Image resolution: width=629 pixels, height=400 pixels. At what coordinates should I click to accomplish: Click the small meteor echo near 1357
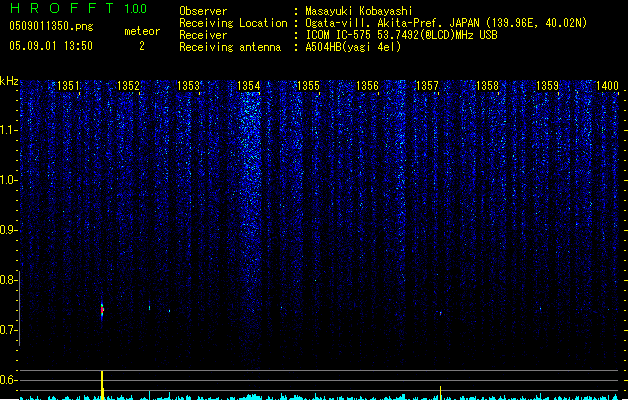click(x=440, y=313)
